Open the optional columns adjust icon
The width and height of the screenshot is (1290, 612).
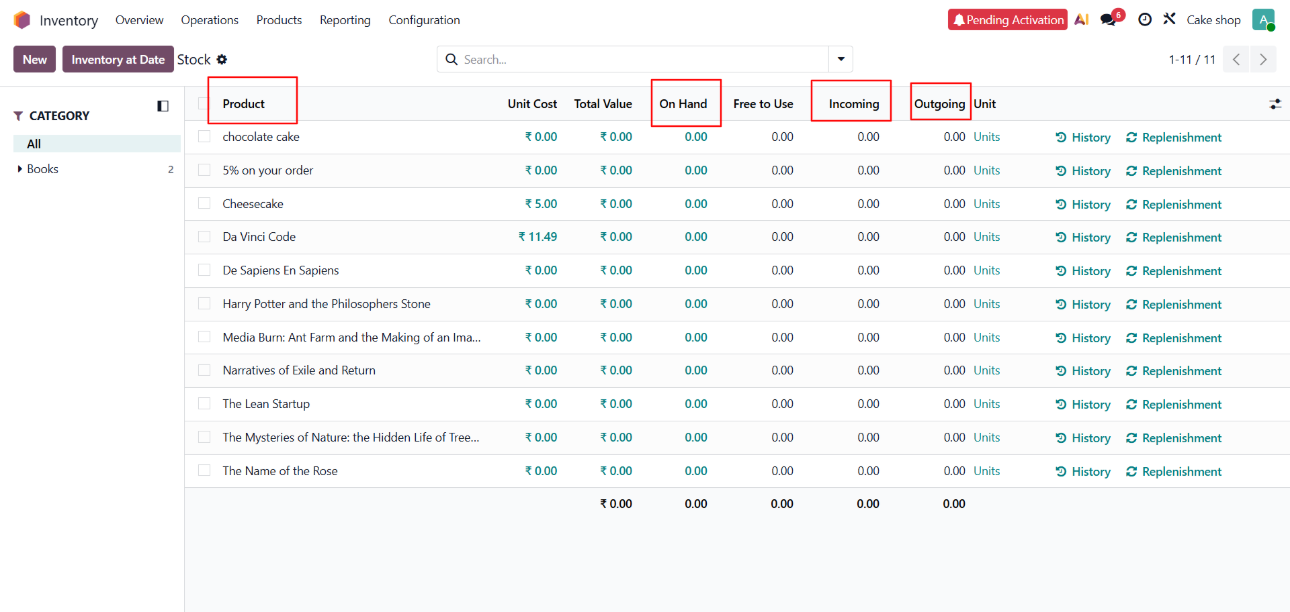click(x=1275, y=104)
